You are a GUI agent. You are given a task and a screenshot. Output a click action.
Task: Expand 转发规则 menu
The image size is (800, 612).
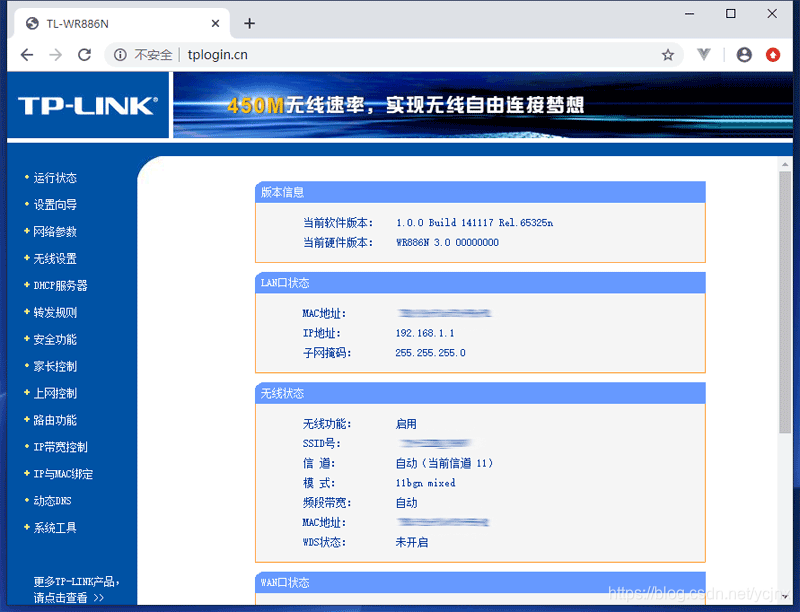click(x=55, y=312)
